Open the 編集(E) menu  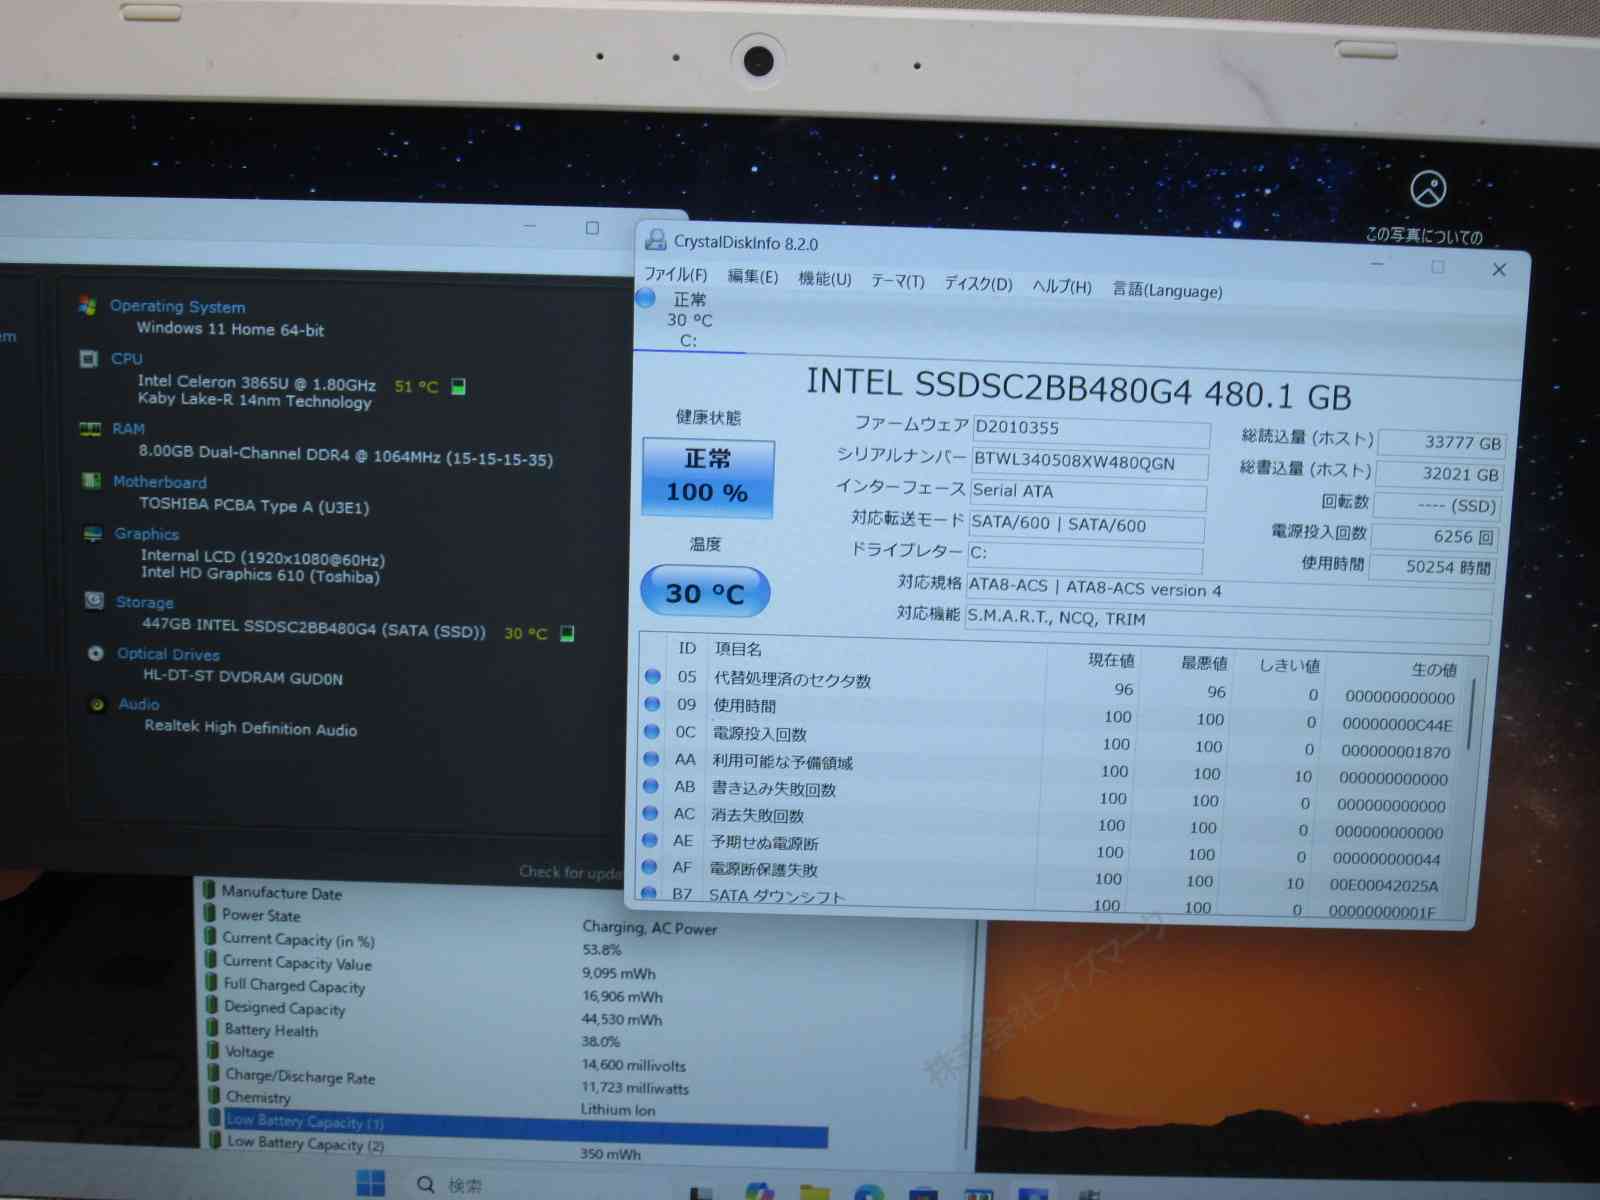point(753,276)
